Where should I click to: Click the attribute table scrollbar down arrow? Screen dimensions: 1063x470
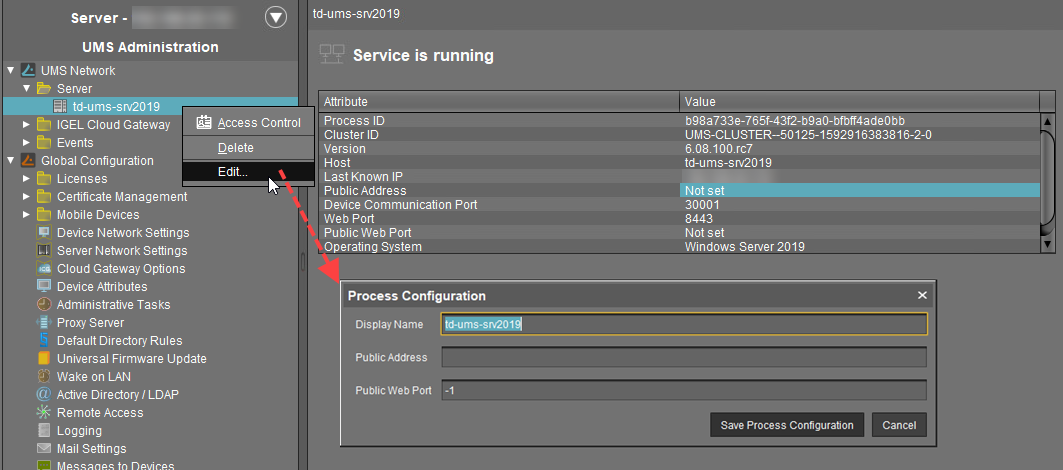1047,244
